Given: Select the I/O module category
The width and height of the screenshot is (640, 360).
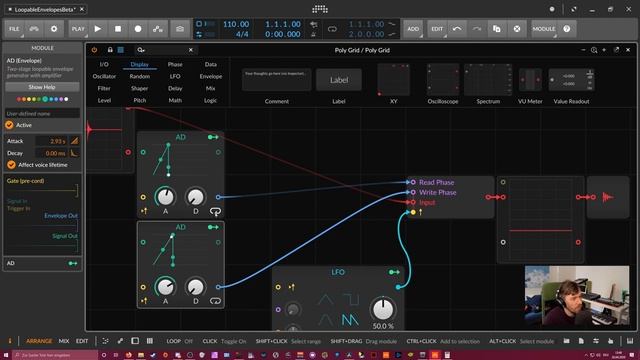Looking at the screenshot, I should coord(104,64).
